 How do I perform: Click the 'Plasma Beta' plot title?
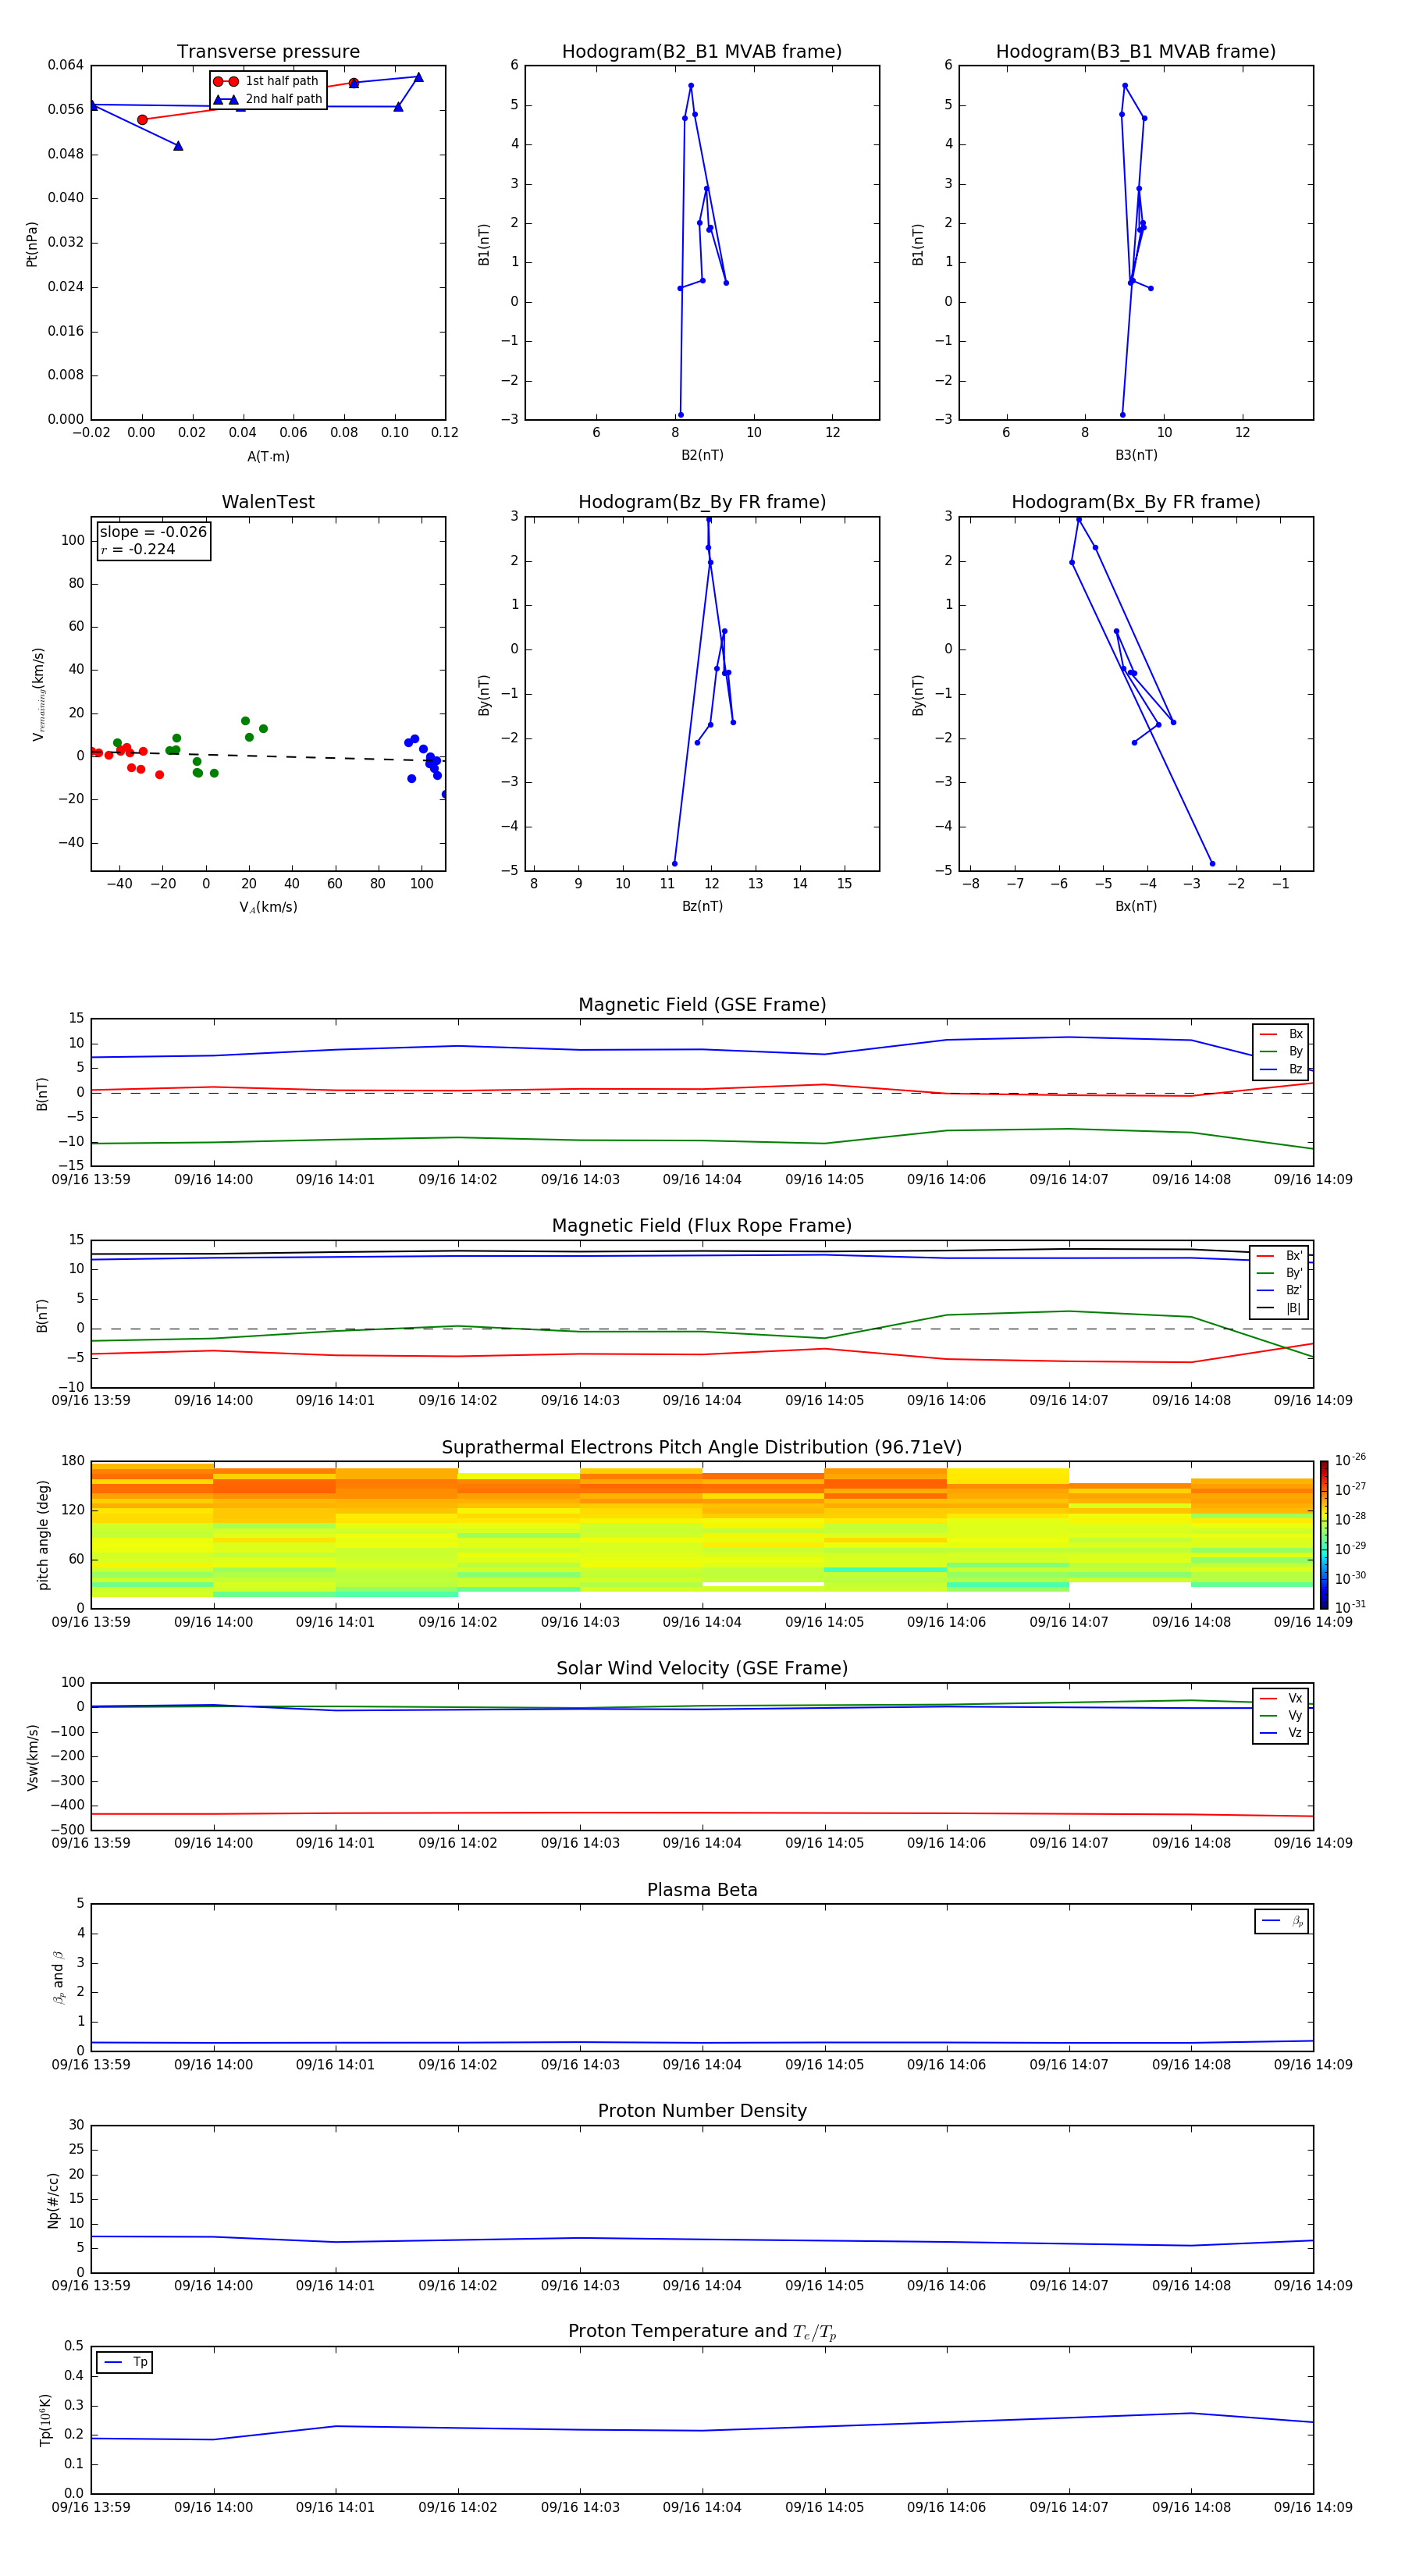[702, 1890]
